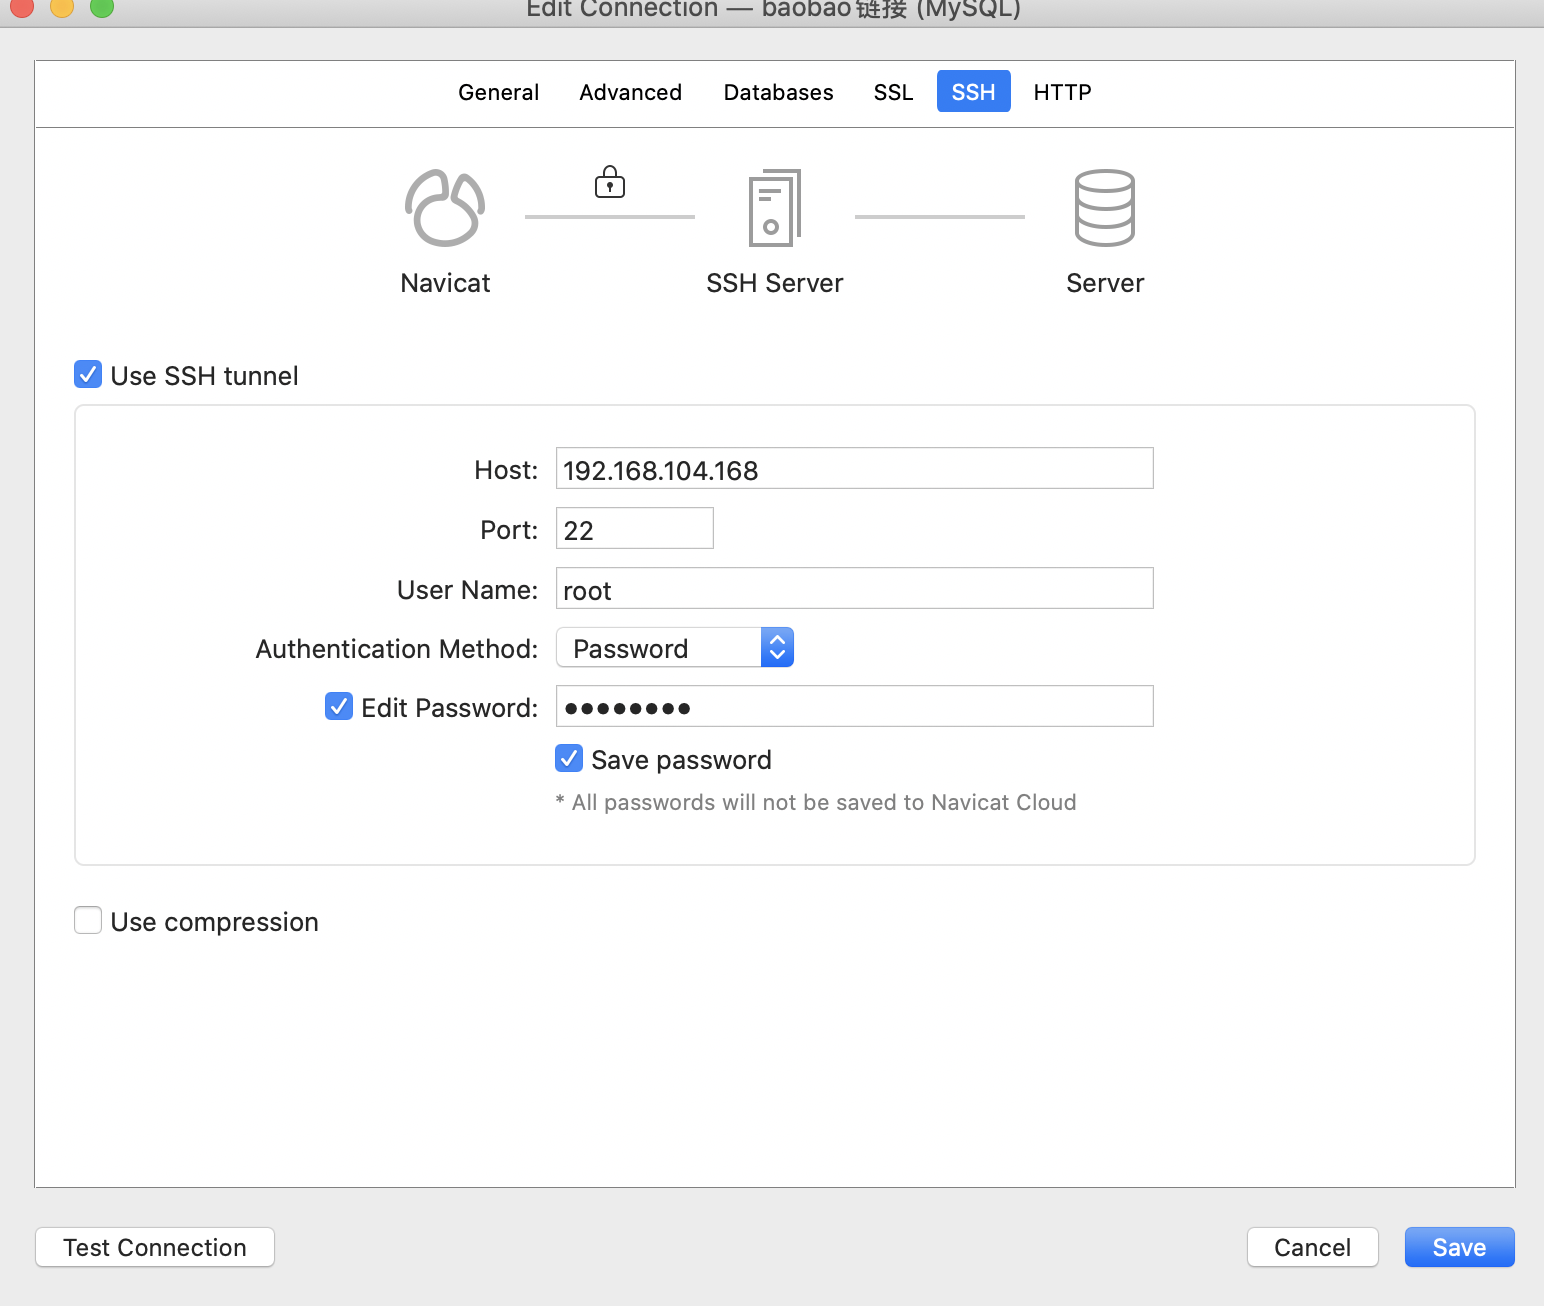The image size is (1544, 1306).
Task: Click the Navicat Cloud password note
Action: click(x=816, y=802)
